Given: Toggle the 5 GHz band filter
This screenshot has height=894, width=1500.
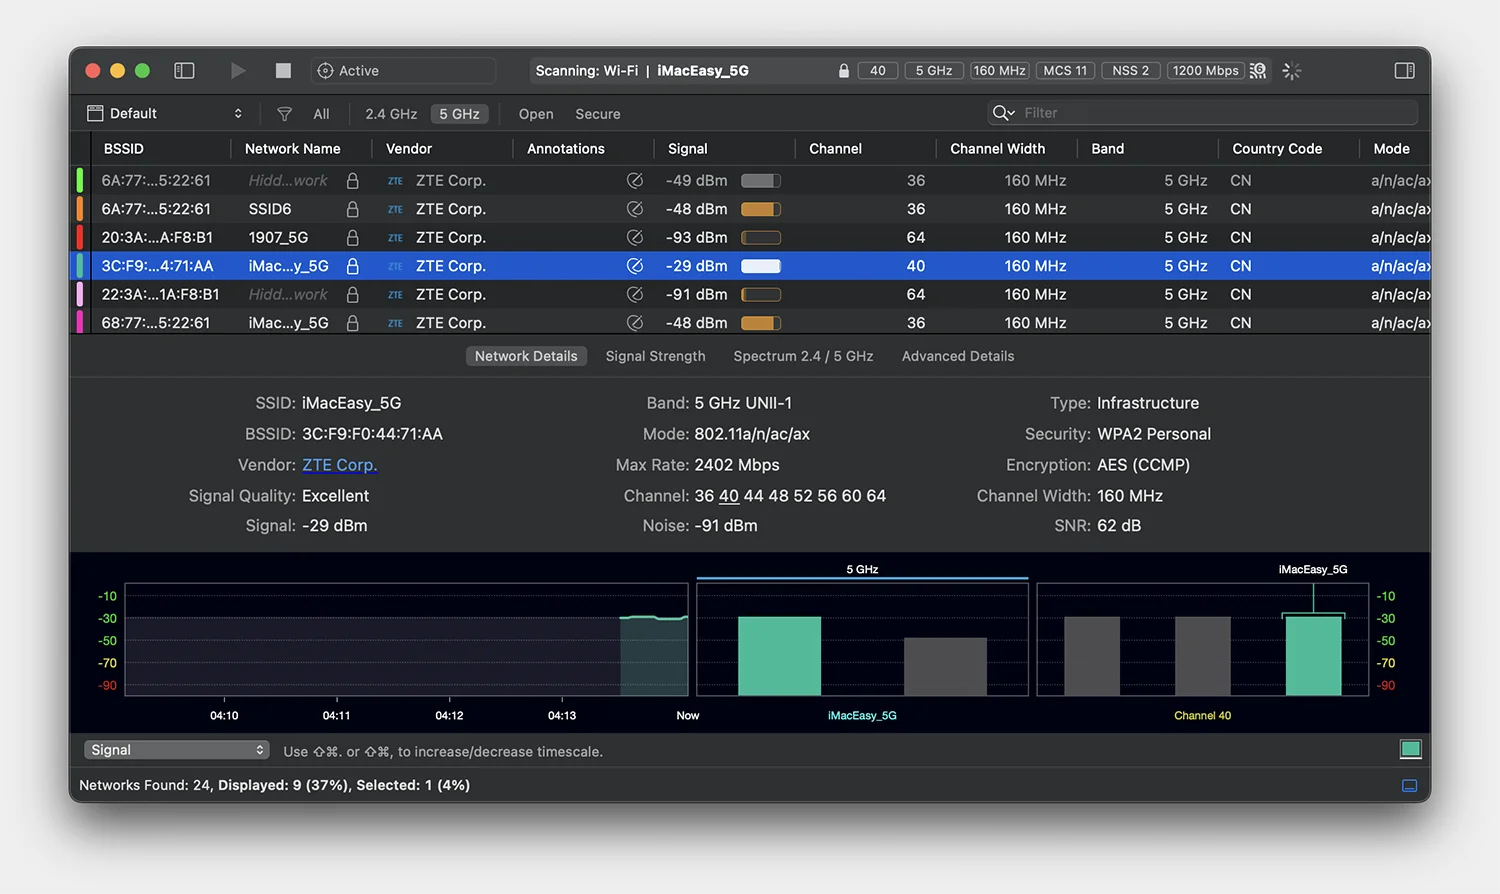Looking at the screenshot, I should [459, 114].
